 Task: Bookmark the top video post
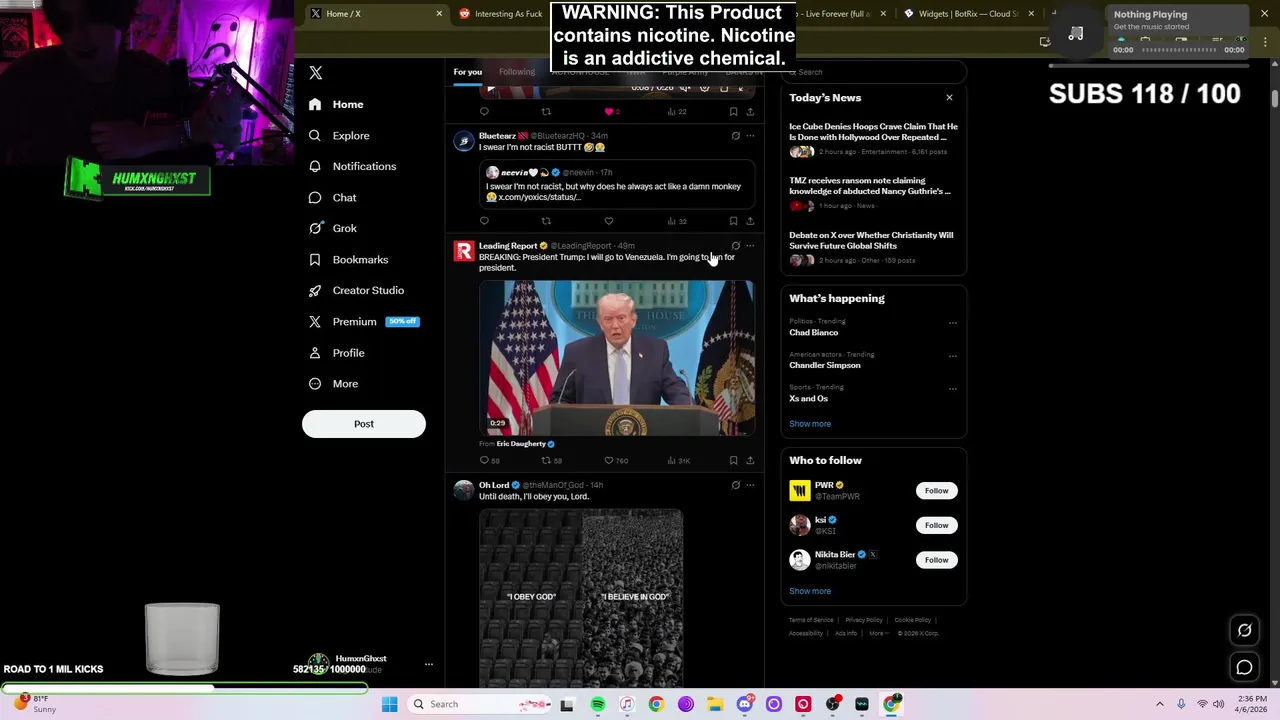tap(733, 112)
